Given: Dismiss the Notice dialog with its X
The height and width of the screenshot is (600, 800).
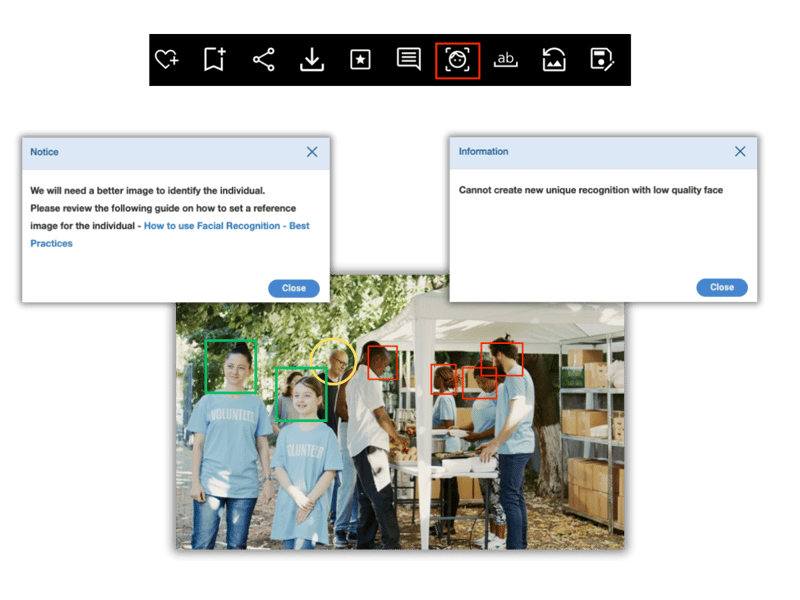Looking at the screenshot, I should pos(312,152).
